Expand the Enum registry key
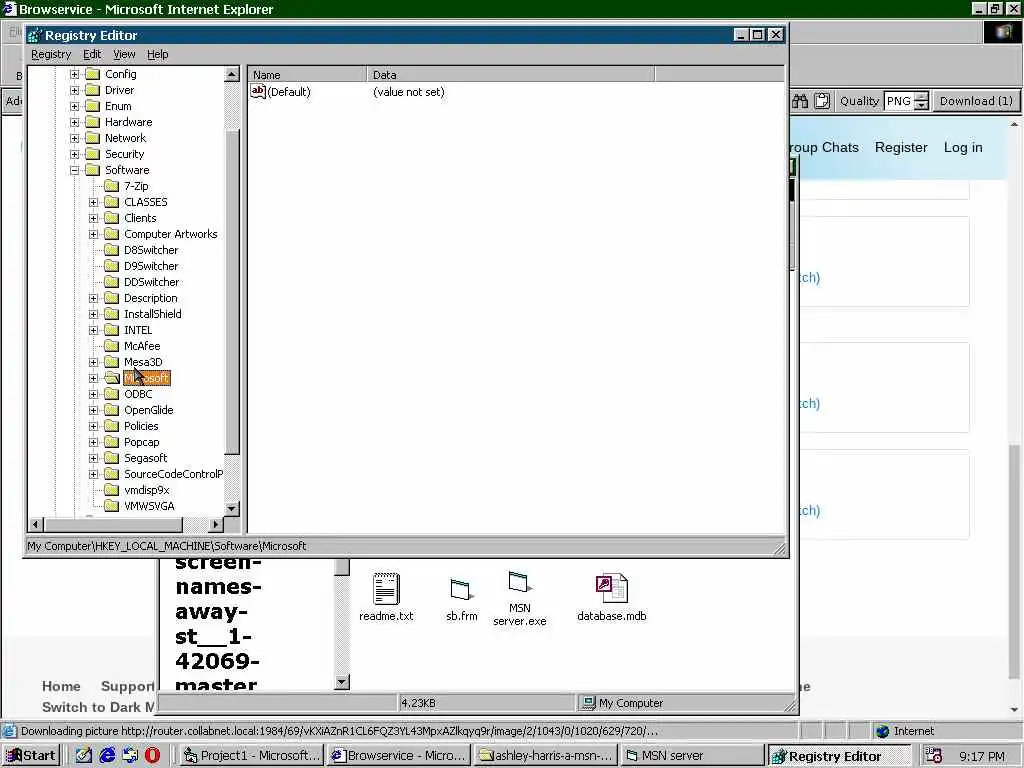 [74, 106]
